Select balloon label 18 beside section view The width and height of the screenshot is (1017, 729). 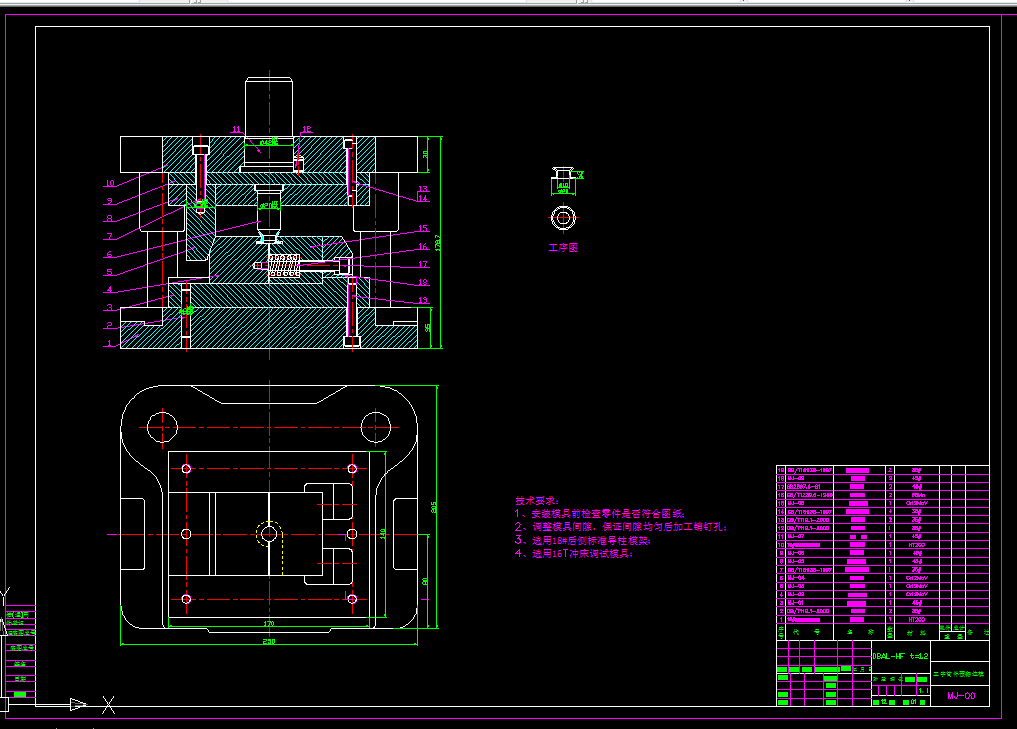coord(423,282)
